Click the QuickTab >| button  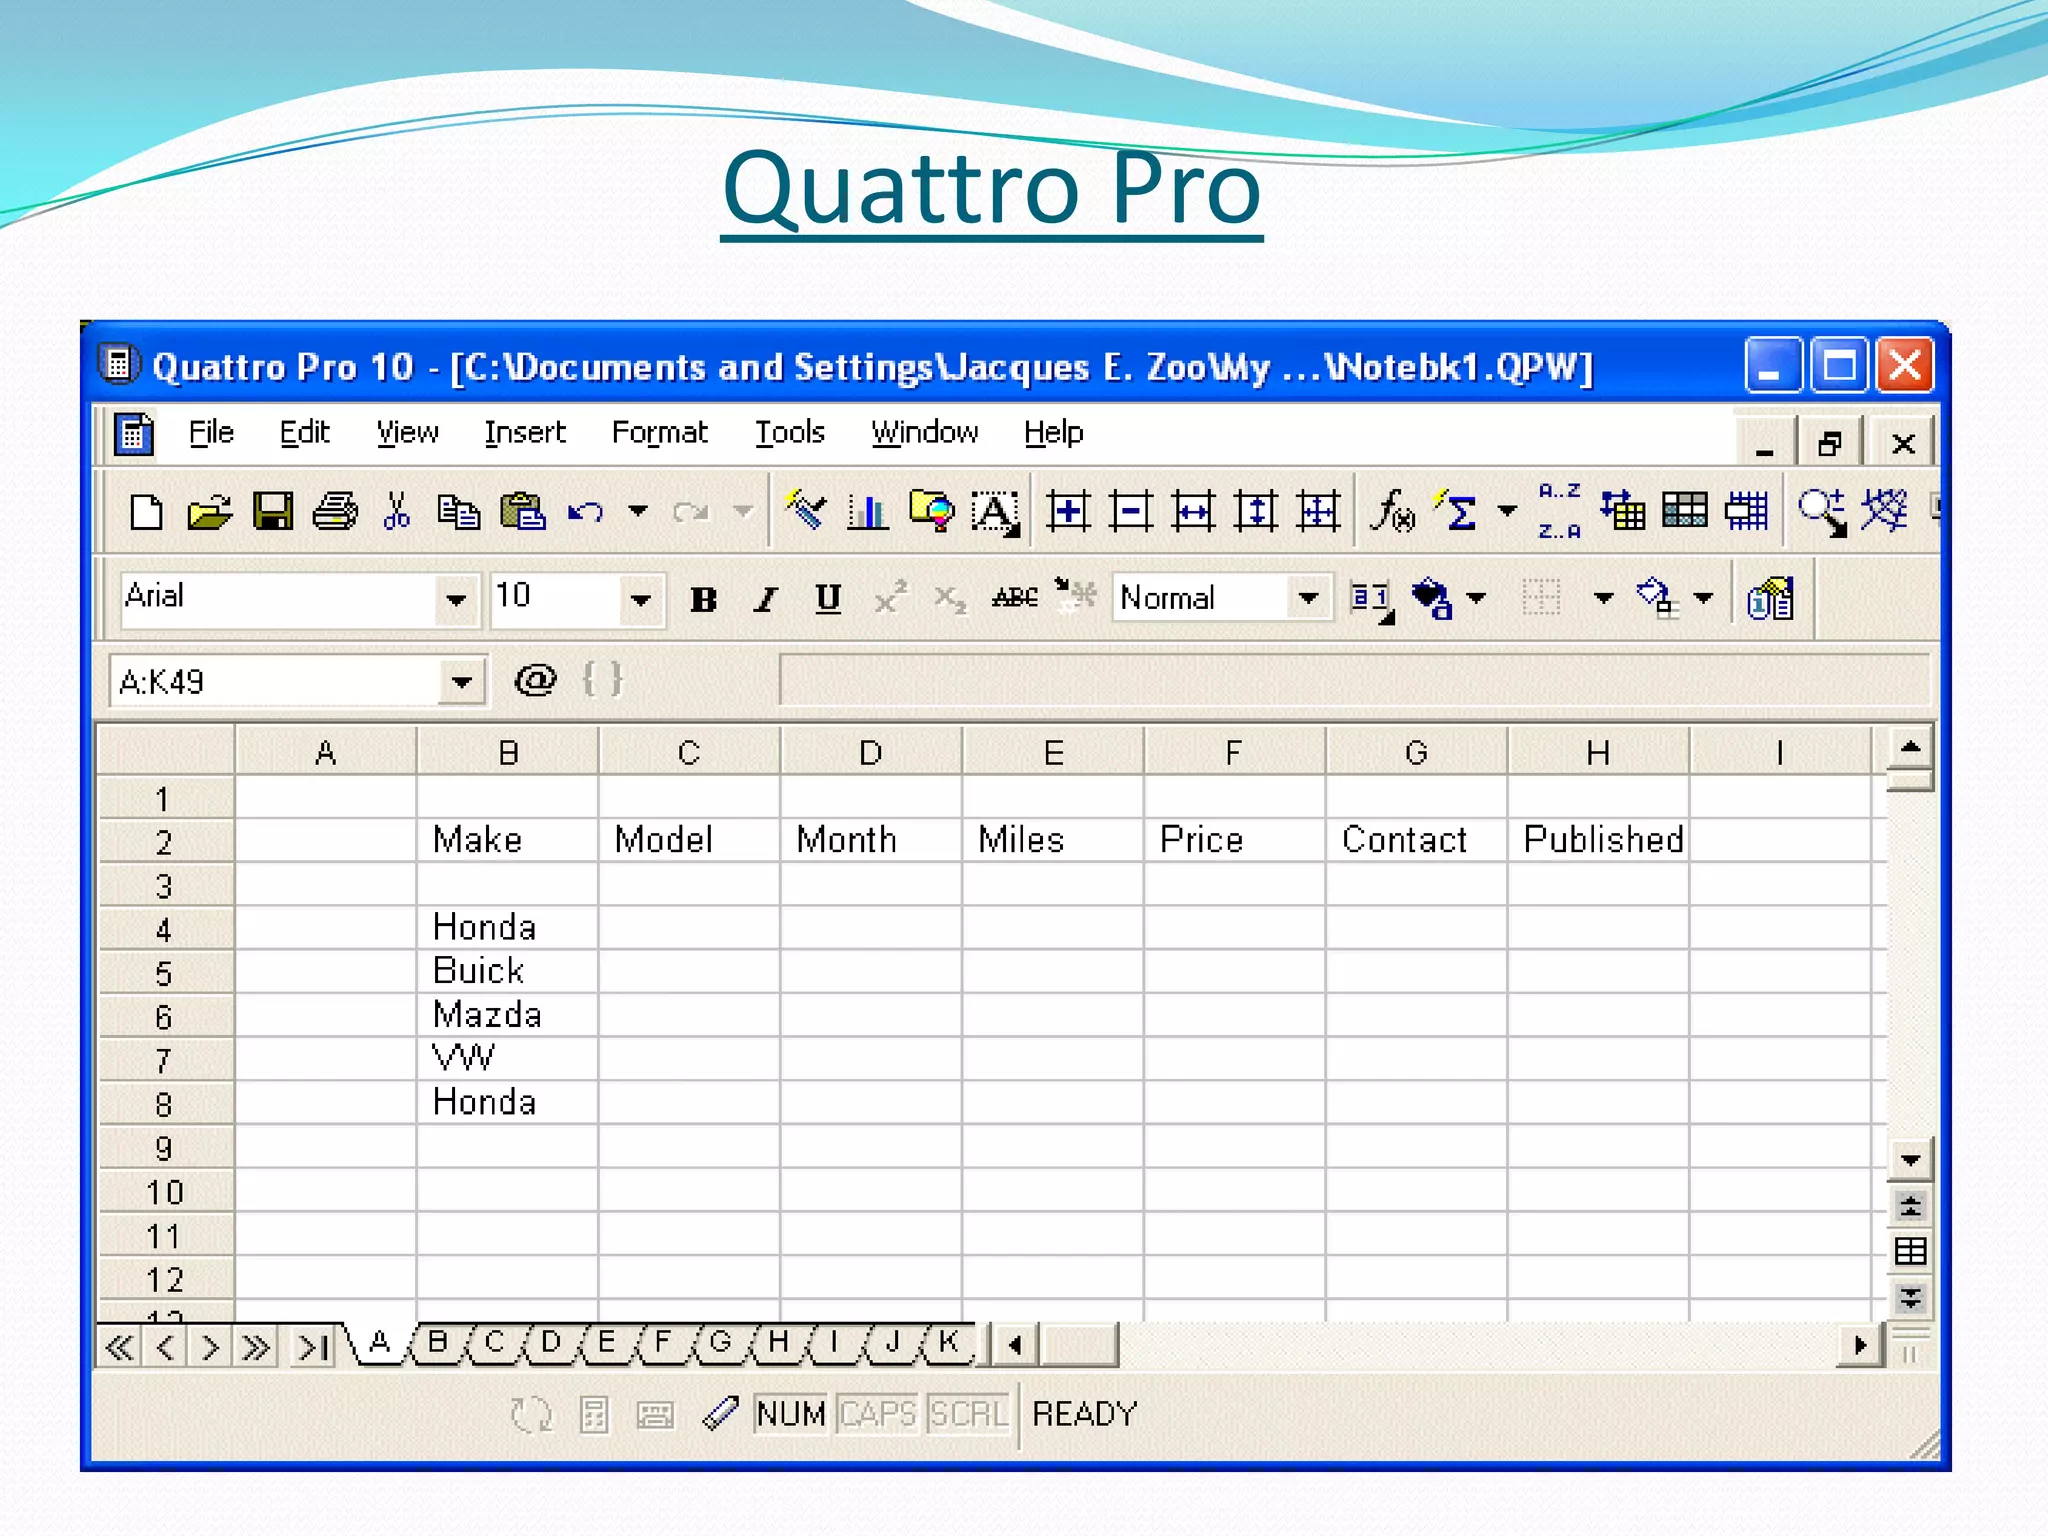313,1347
